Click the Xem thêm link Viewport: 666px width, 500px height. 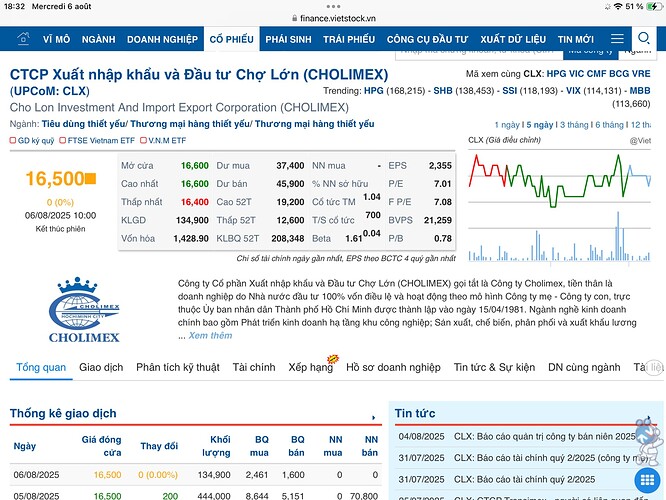(x=210, y=336)
